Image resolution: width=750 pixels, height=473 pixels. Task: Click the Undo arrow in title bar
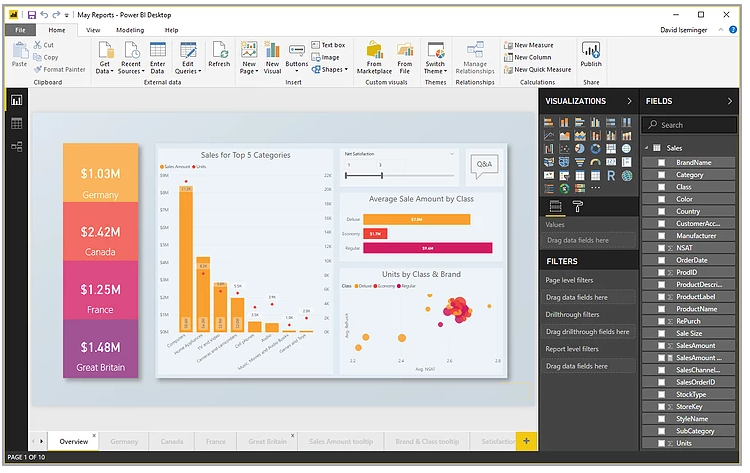[44, 15]
